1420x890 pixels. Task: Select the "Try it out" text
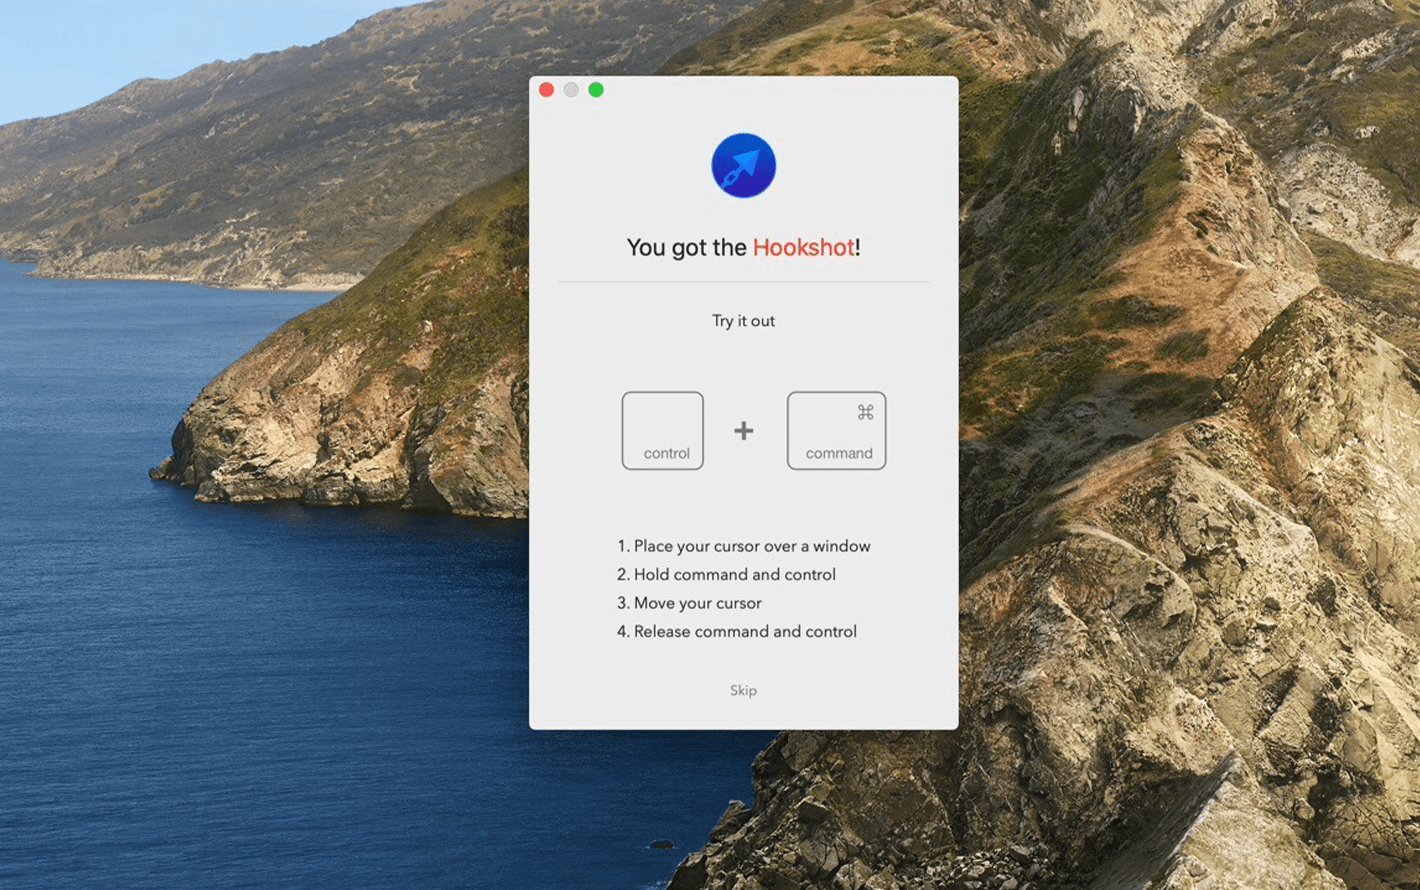[743, 321]
